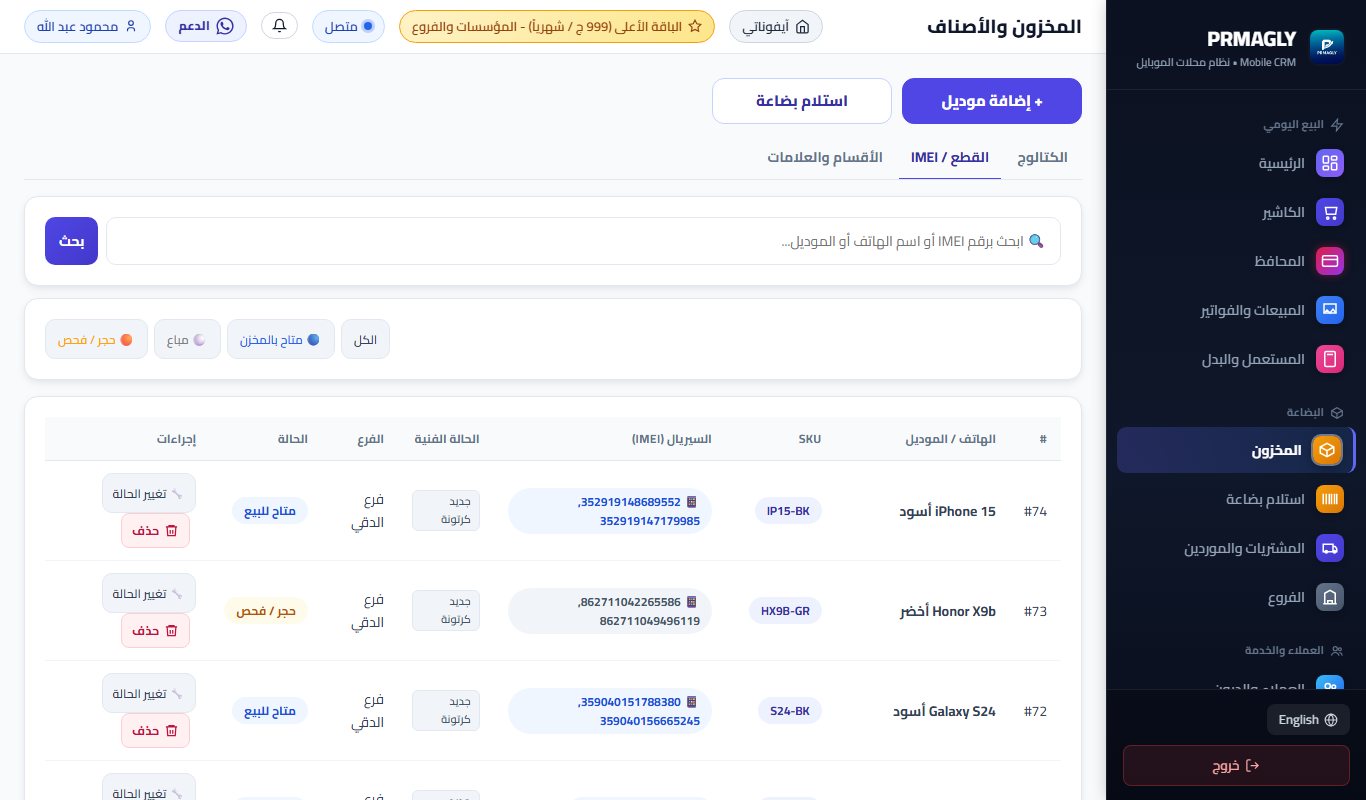Viewport: 1366px width, 800px height.
Task: Click SKU badge HX9B-GR
Action: pyautogui.click(x=785, y=611)
